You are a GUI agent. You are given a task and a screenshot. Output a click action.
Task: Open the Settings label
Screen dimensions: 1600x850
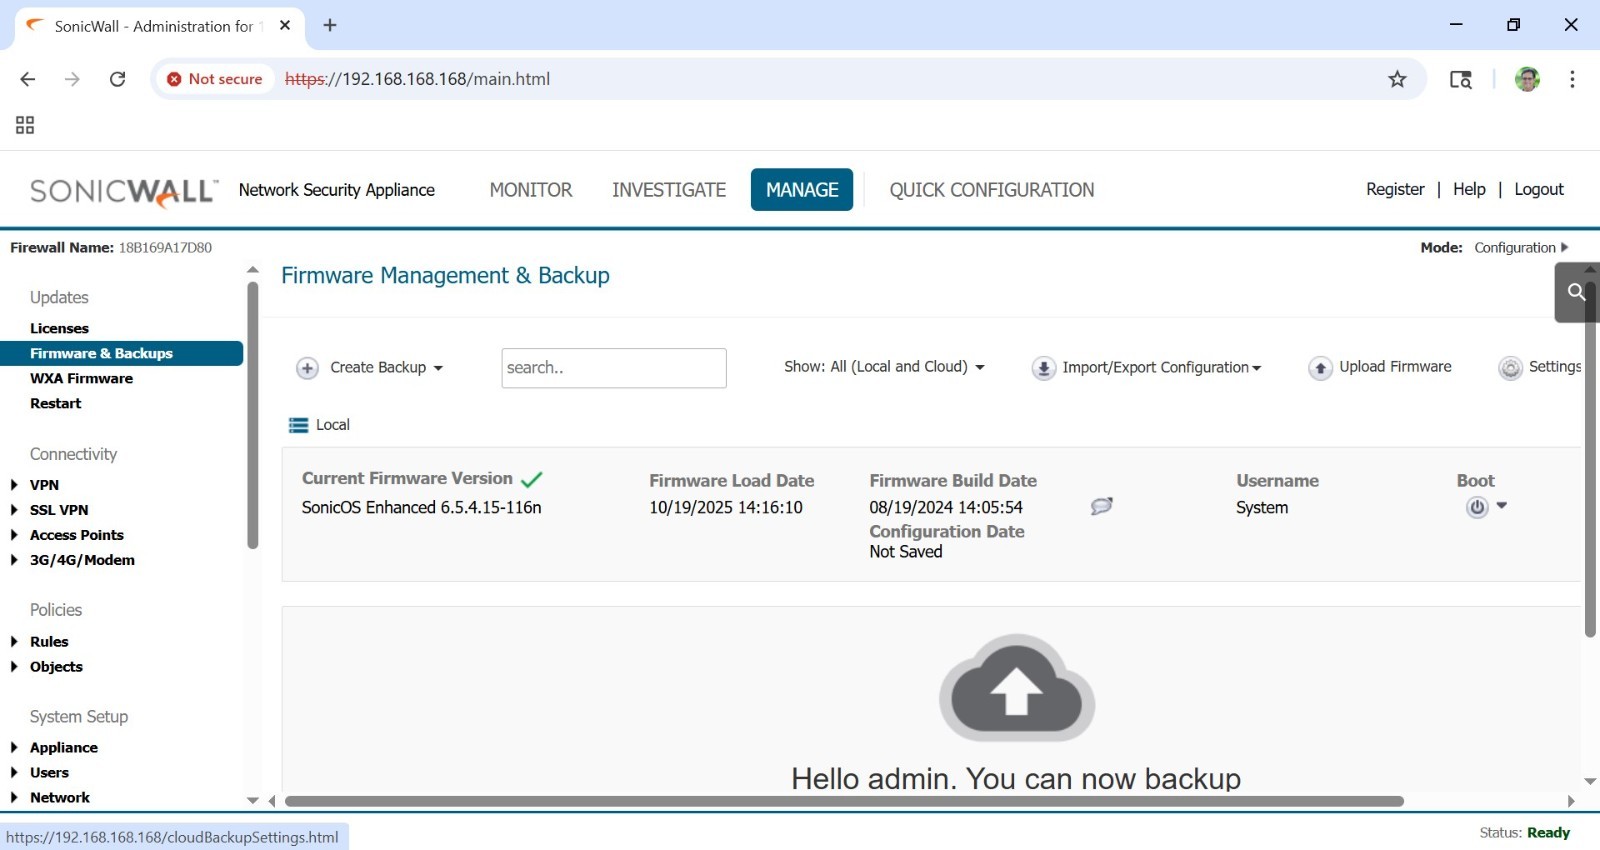click(1555, 367)
